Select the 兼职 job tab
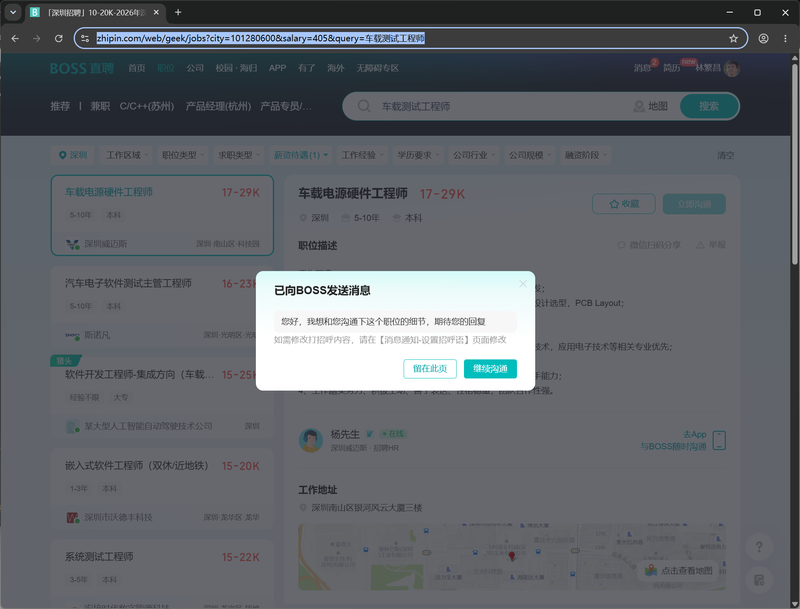The image size is (800, 609). coord(100,106)
